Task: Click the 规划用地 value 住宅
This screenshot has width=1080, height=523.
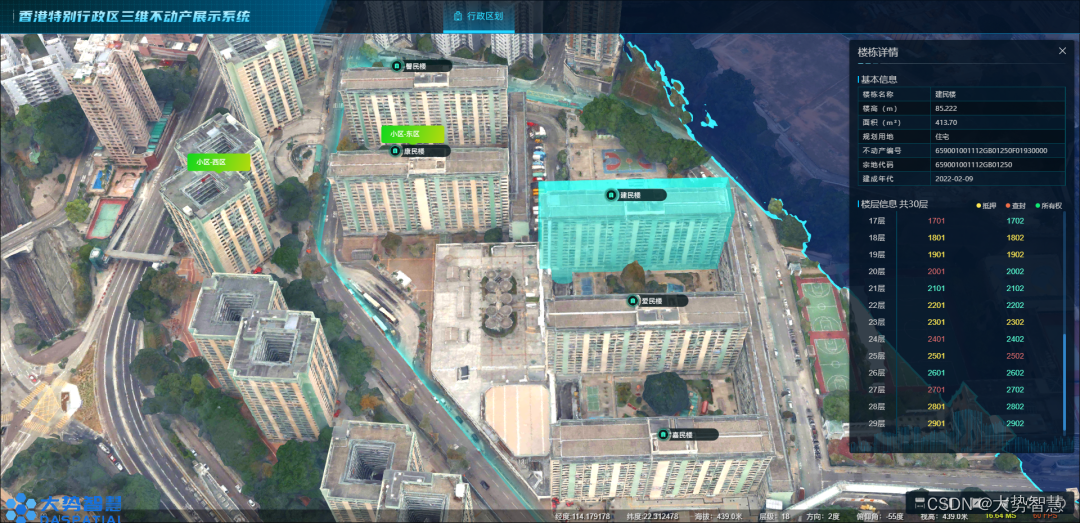Action: pyautogui.click(x=942, y=136)
